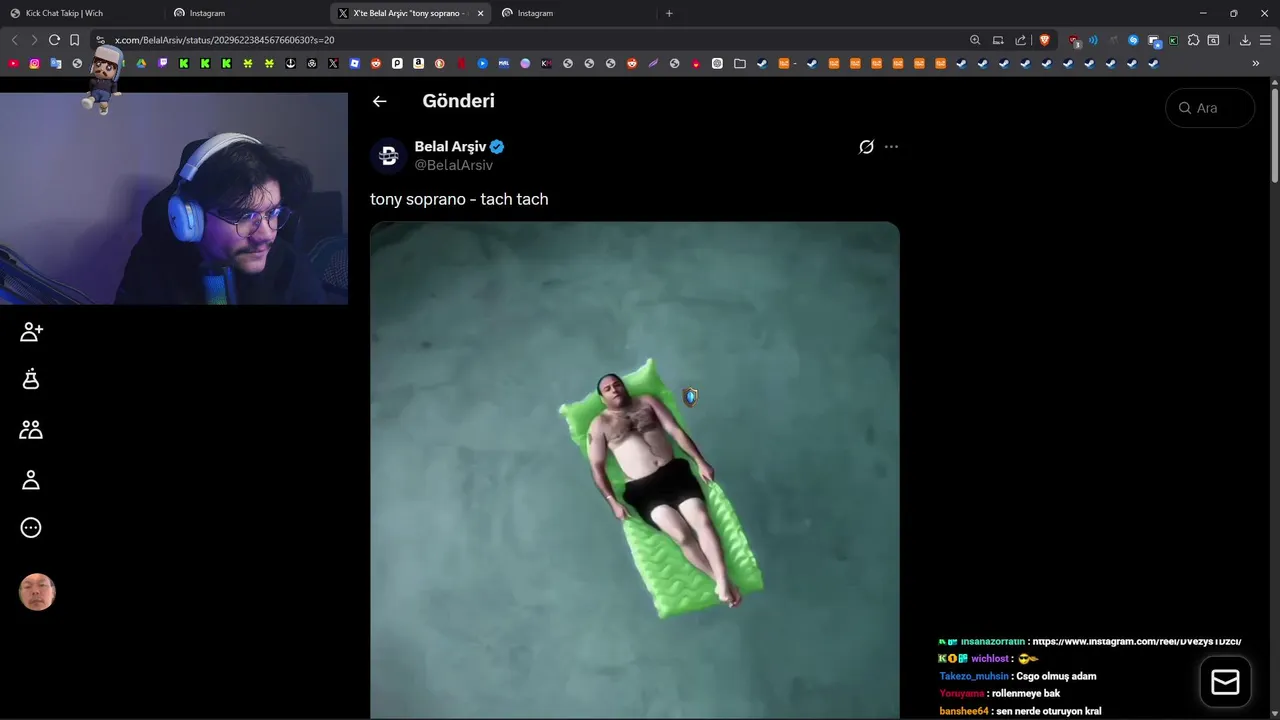Click the two-people group sidebar icon
Image resolution: width=1280 pixels, height=720 pixels.
pos(31,430)
